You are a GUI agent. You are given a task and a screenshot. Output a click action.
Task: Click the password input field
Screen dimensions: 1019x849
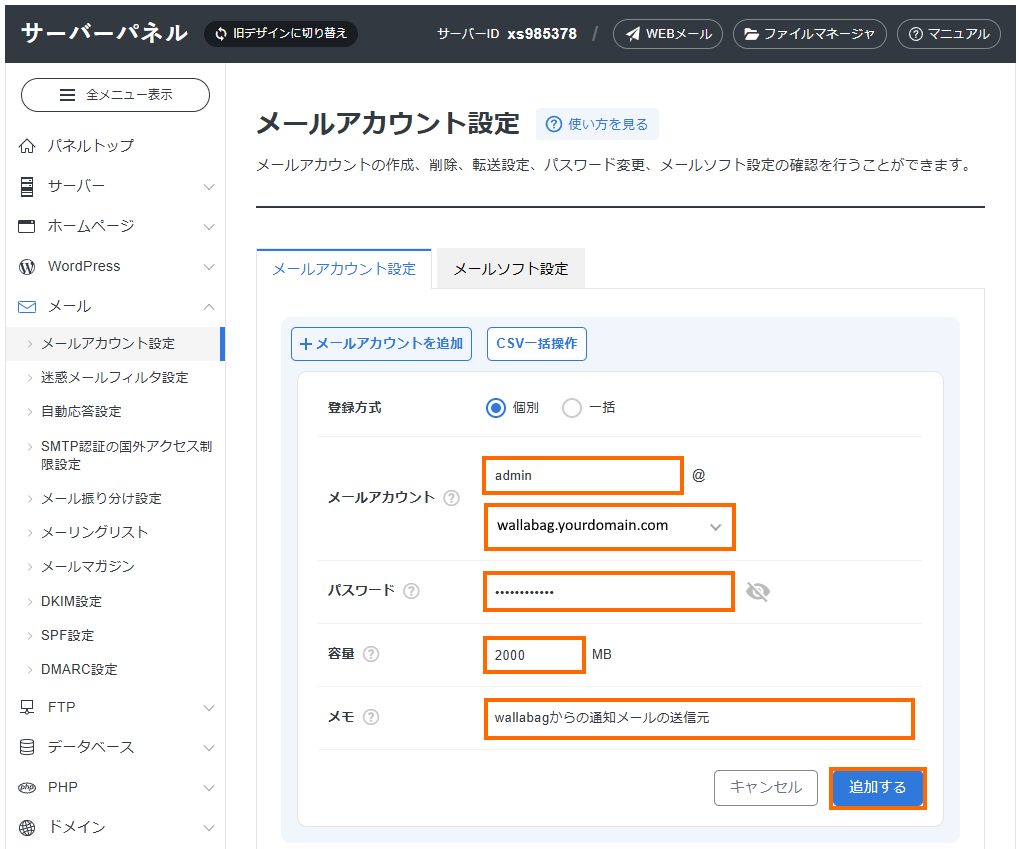609,592
